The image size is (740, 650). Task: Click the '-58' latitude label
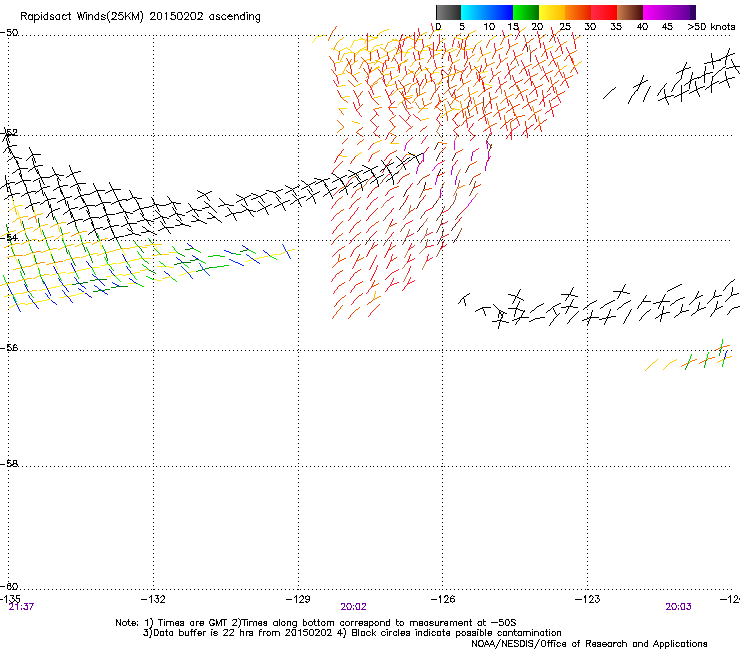[x=9, y=464]
